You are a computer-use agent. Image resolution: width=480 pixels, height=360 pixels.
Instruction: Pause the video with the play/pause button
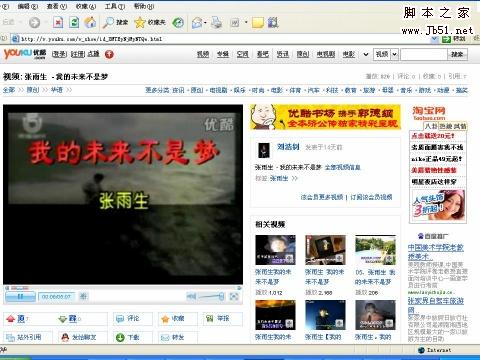point(20,296)
